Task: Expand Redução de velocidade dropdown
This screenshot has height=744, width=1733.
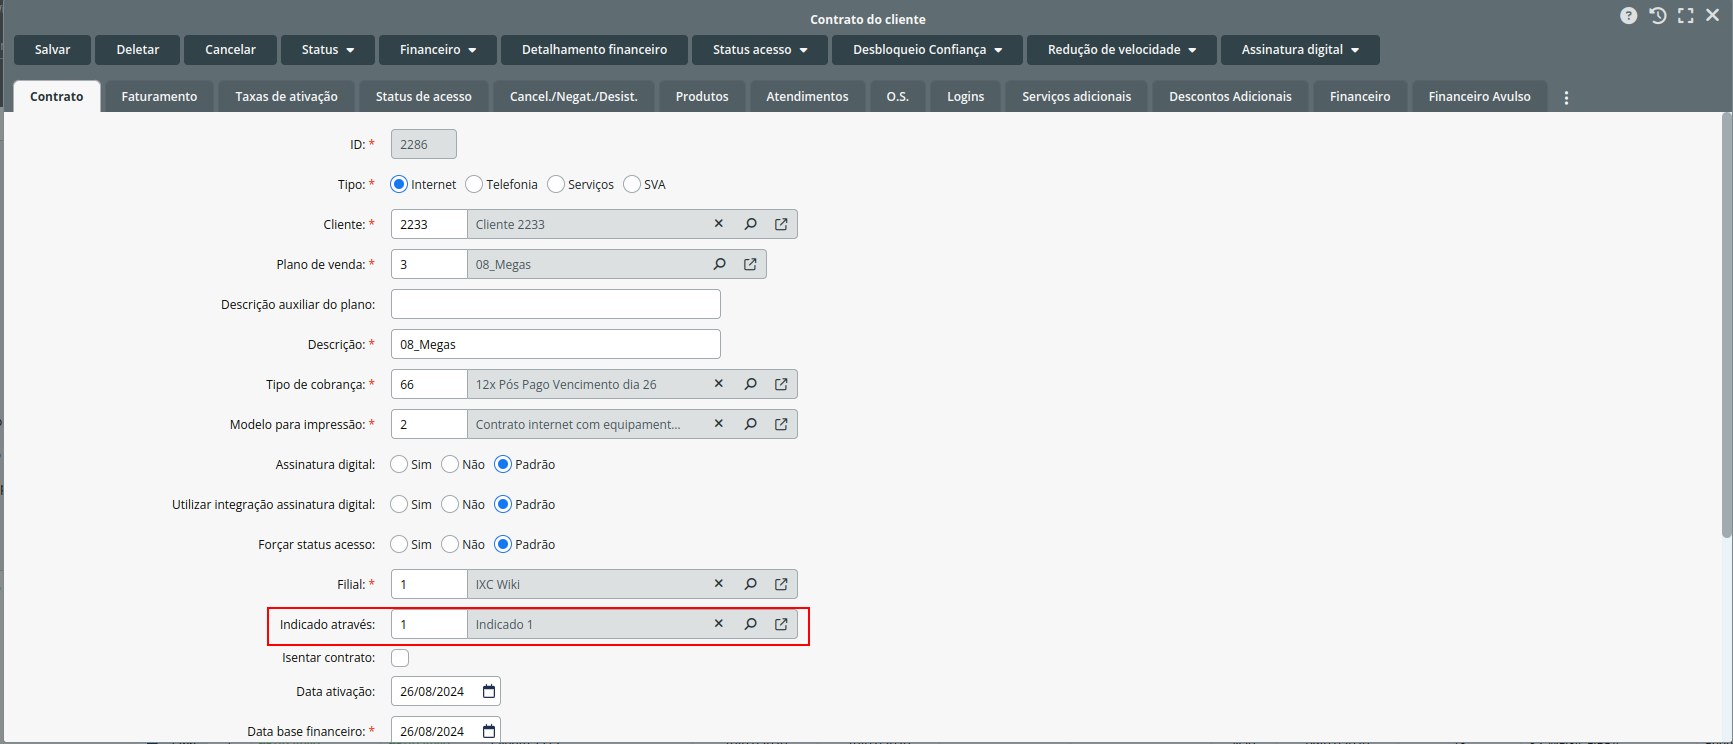Action: pos(1122,50)
